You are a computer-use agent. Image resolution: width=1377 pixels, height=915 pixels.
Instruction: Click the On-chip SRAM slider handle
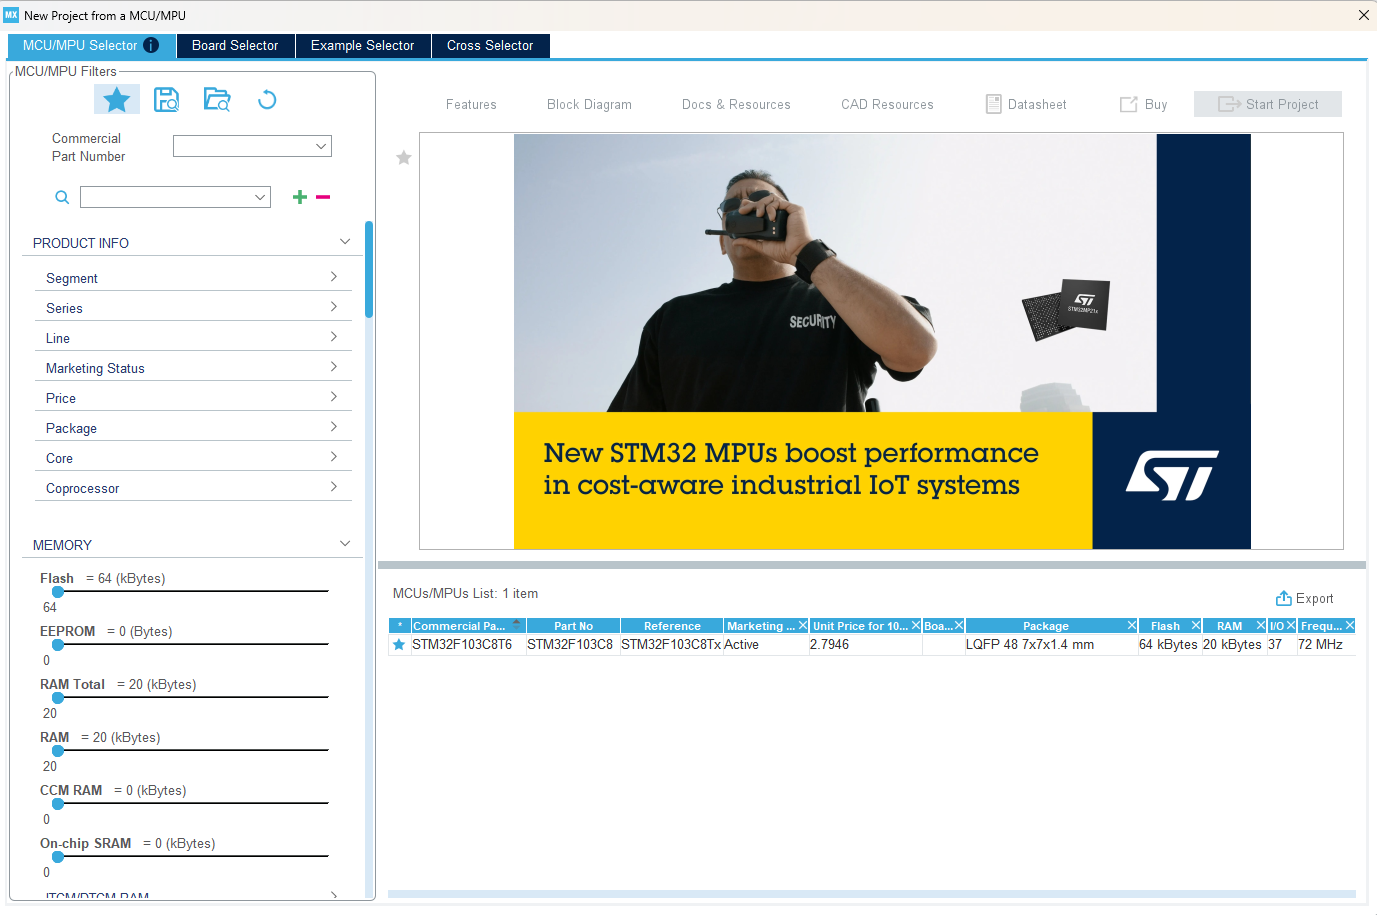[x=58, y=857]
